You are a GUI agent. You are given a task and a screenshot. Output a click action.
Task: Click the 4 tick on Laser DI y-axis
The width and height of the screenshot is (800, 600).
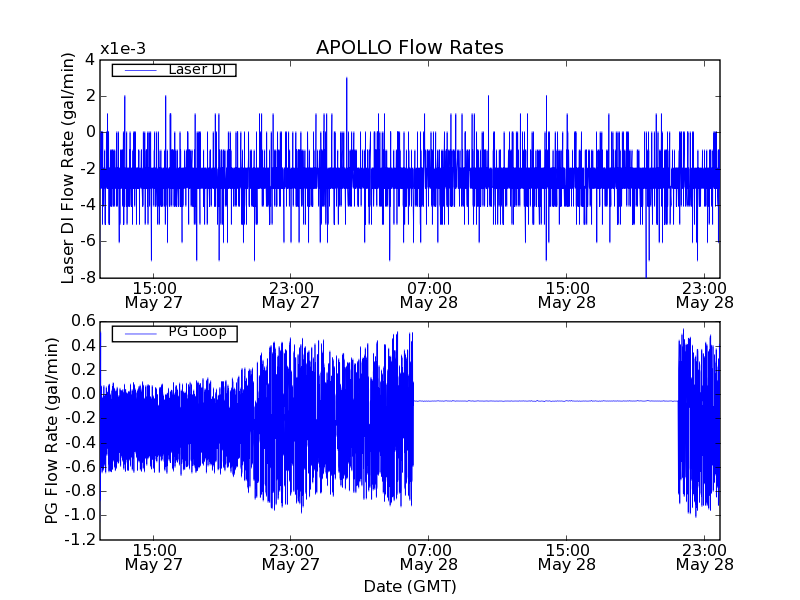point(89,59)
